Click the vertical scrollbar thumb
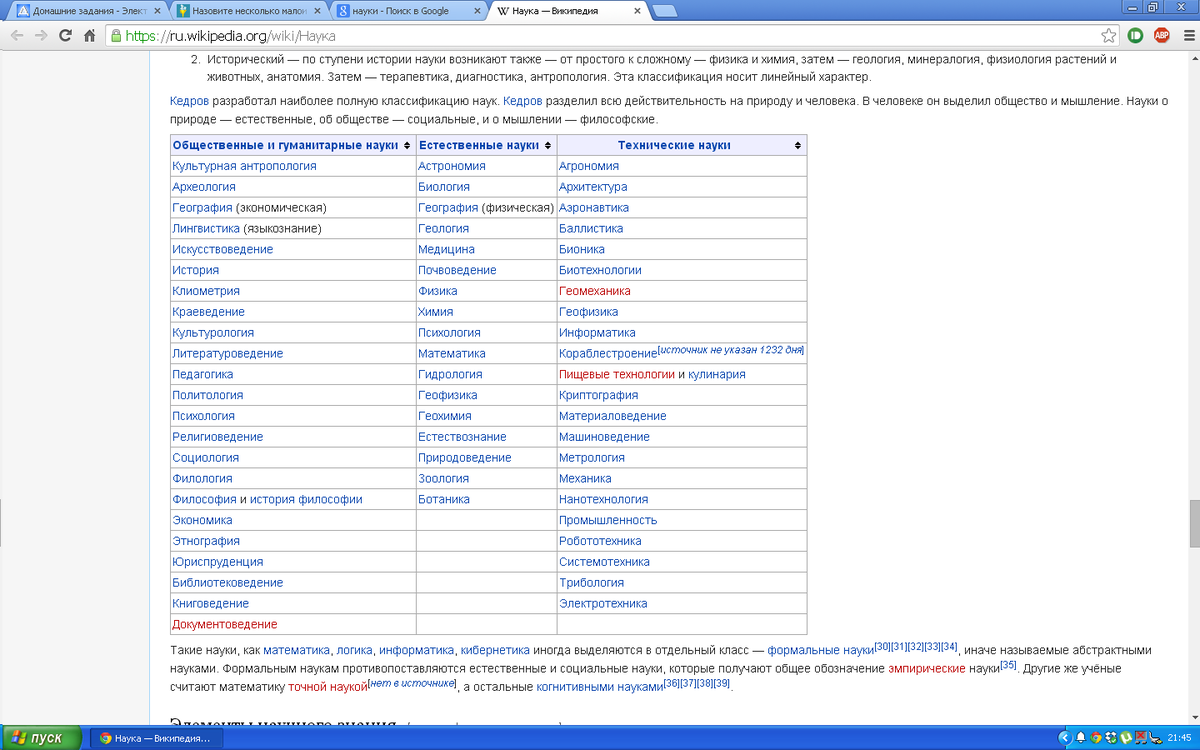Screen dimensions: 1200x750 tap(1193, 523)
